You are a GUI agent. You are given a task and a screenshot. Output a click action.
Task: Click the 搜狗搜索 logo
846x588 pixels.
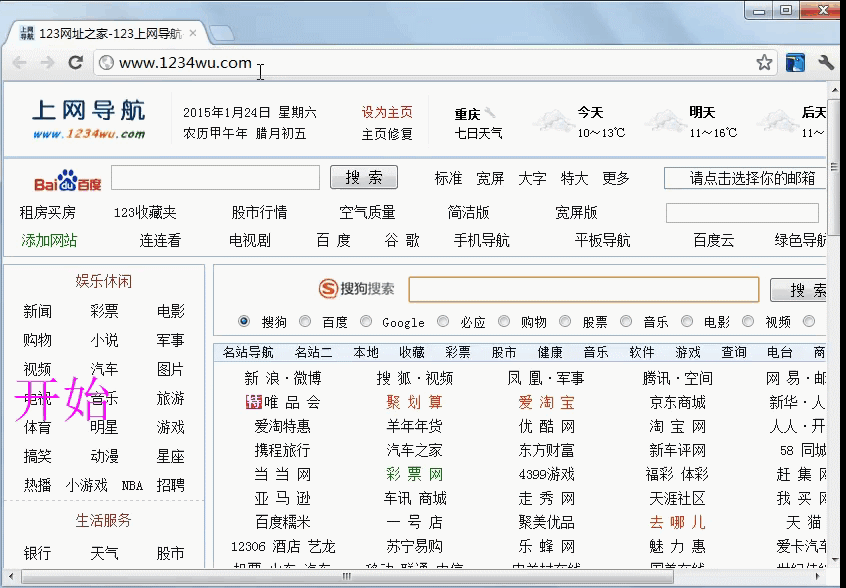356,289
